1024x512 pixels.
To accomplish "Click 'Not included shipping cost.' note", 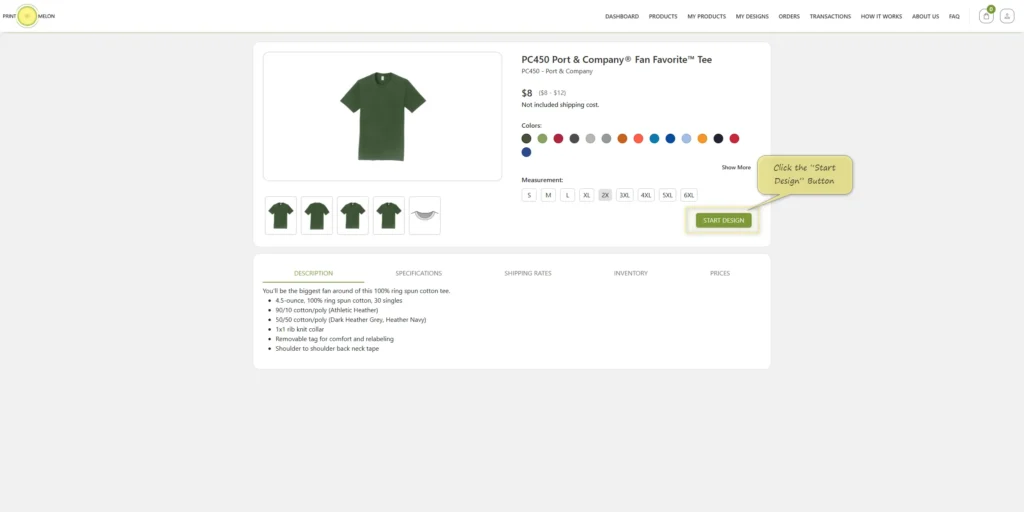I will [560, 104].
